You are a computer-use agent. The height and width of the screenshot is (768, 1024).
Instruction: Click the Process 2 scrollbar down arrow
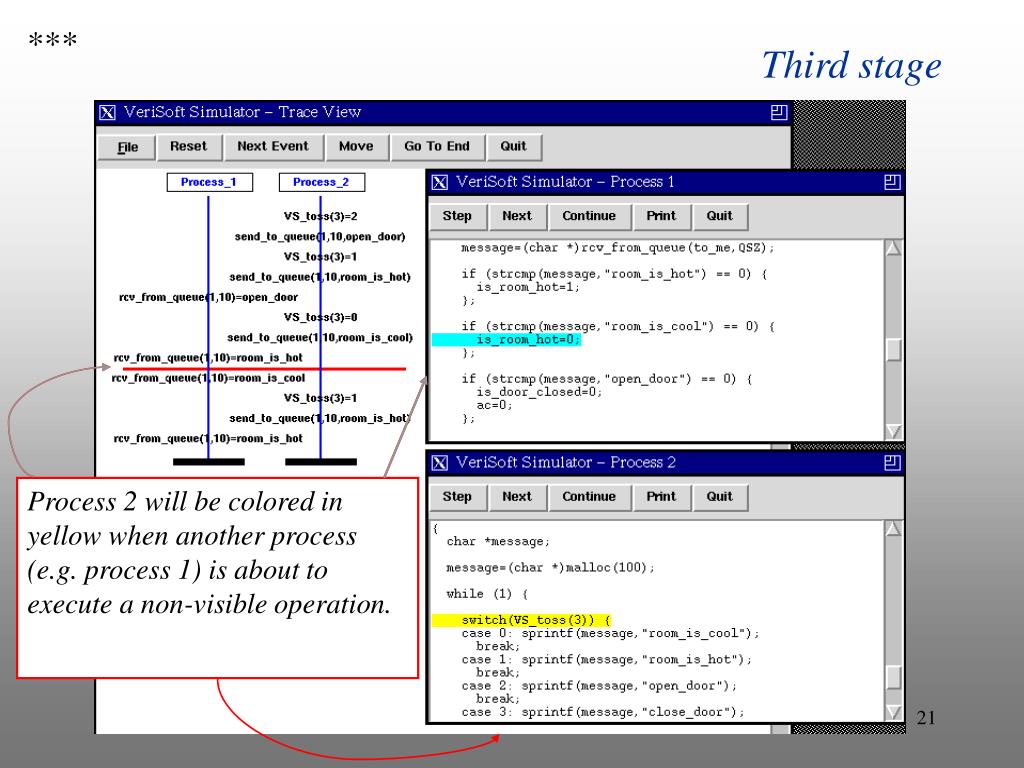click(893, 712)
